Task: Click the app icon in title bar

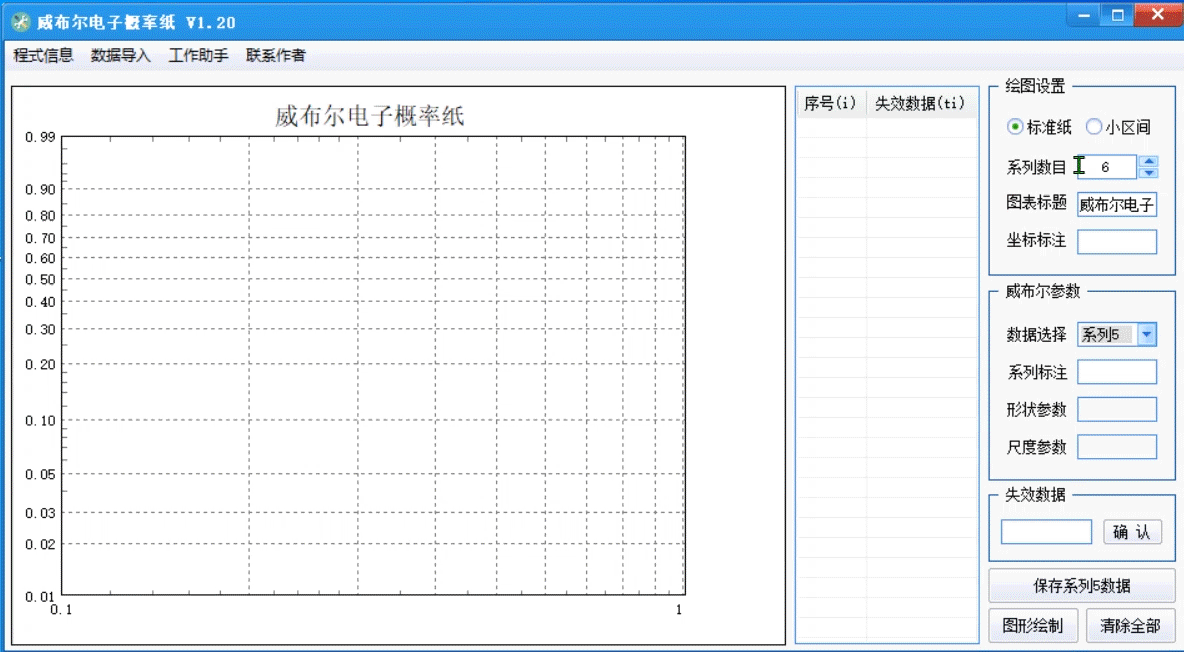Action: [x=20, y=22]
